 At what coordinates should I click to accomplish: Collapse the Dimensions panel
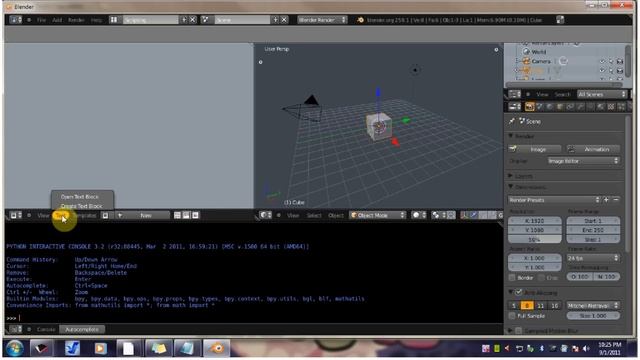click(x=511, y=187)
